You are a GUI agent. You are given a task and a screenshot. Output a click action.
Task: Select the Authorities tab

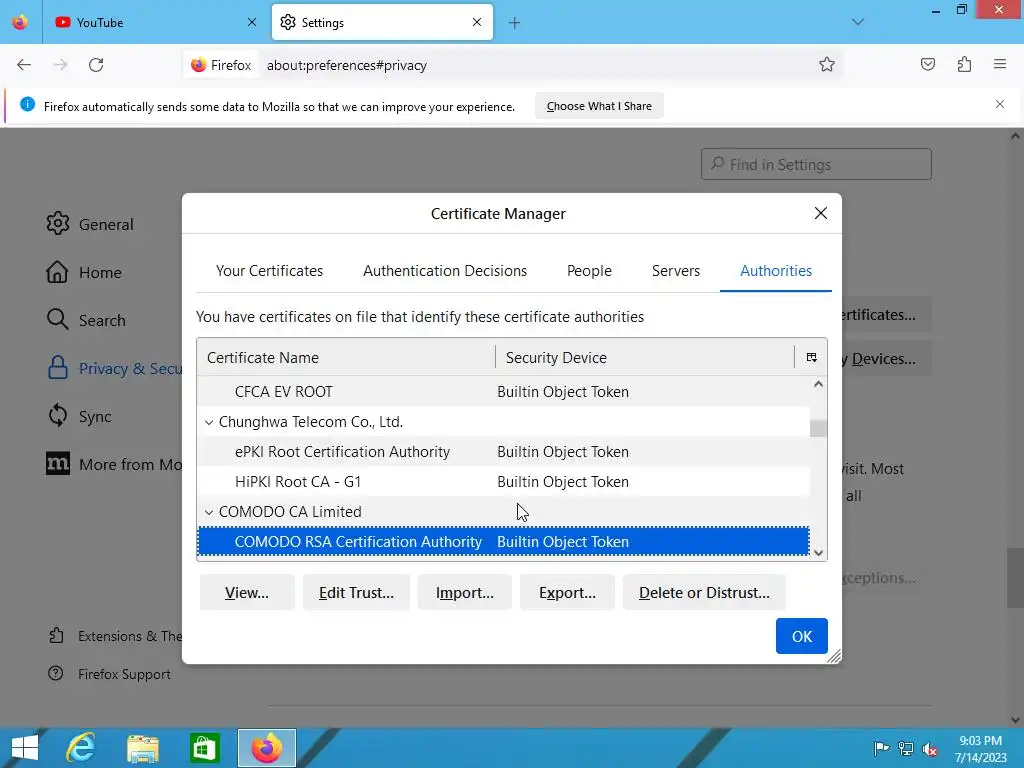776,271
